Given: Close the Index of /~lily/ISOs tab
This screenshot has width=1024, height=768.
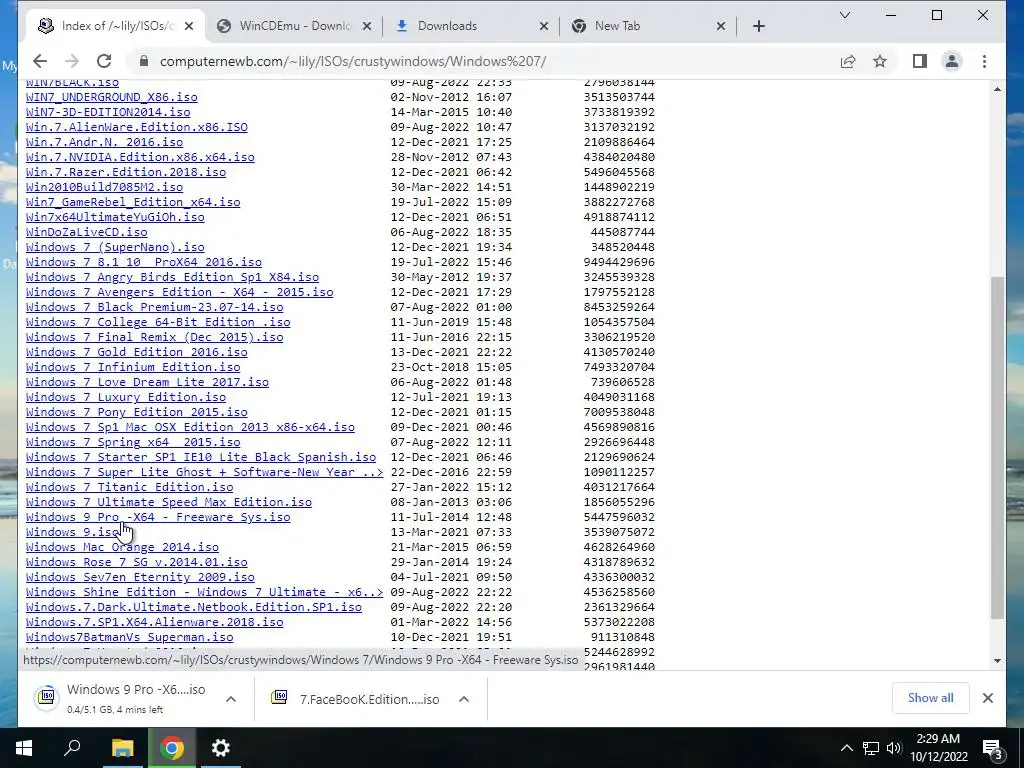Looking at the screenshot, I should [x=189, y=26].
